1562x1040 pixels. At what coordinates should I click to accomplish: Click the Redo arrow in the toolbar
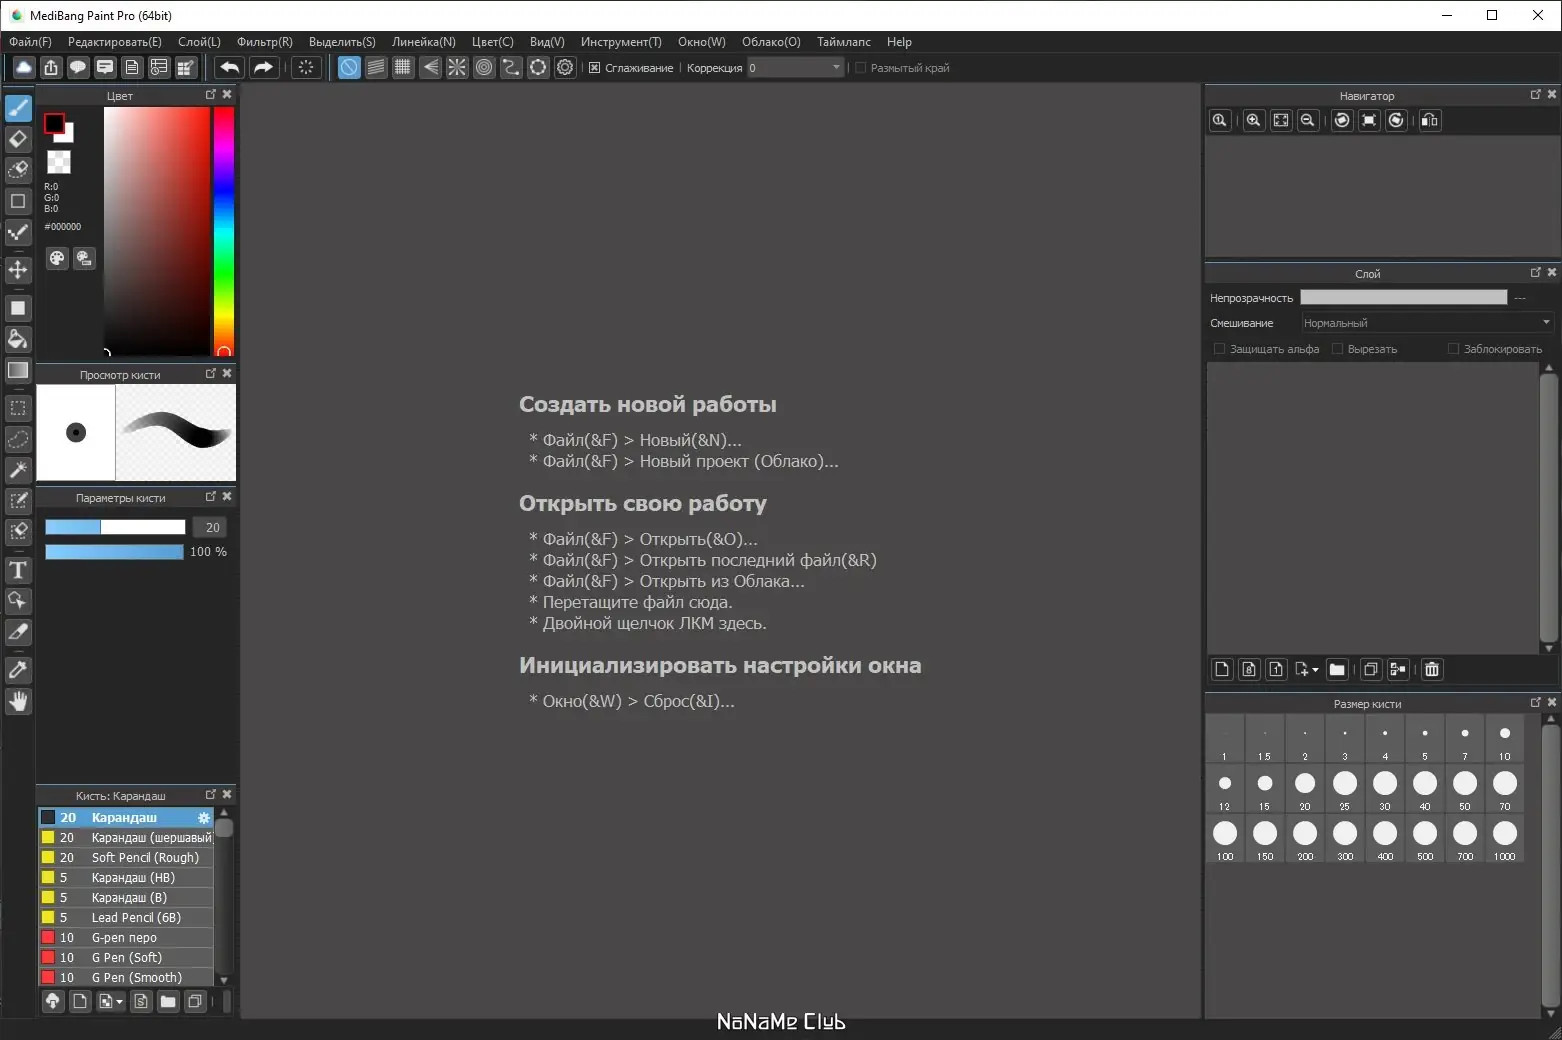263,67
